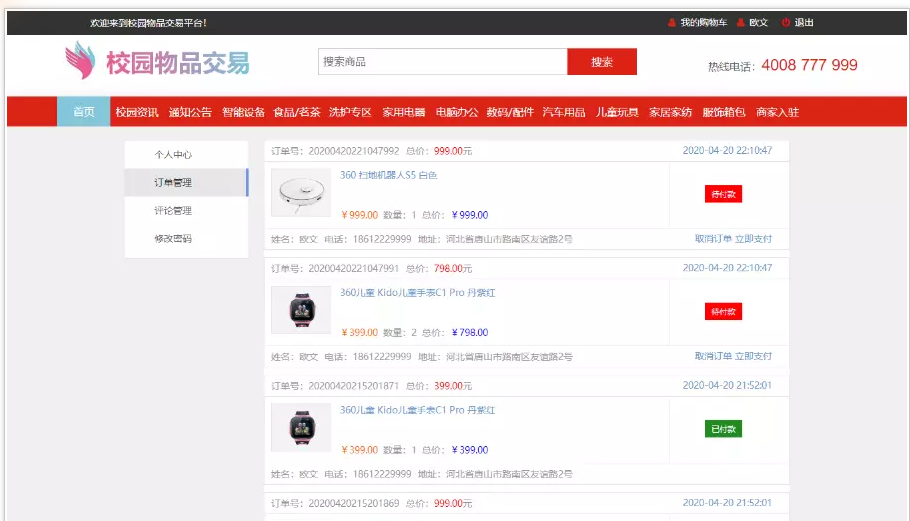The image size is (910, 521).
Task: Click 立即支付 for order 20200420221047991
Action: pyautogui.click(x=753, y=356)
